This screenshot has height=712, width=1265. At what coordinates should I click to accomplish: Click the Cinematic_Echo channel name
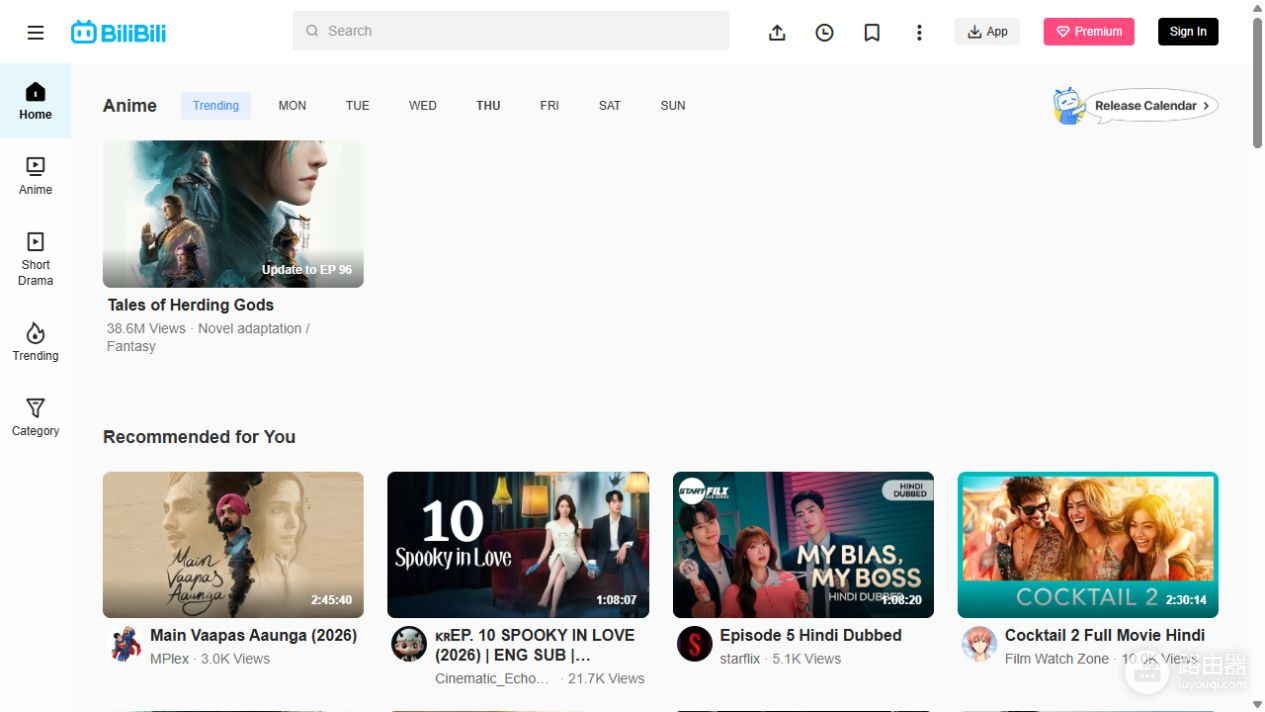tap(492, 679)
